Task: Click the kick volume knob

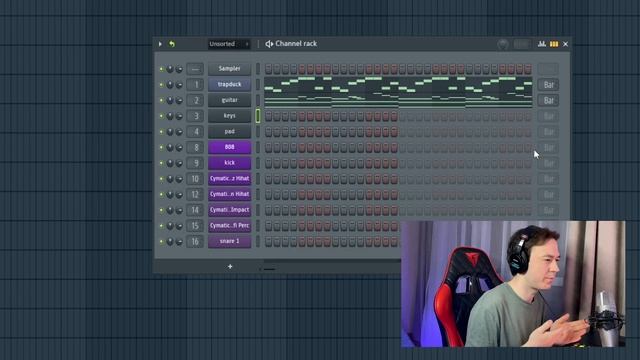Action: click(x=179, y=163)
